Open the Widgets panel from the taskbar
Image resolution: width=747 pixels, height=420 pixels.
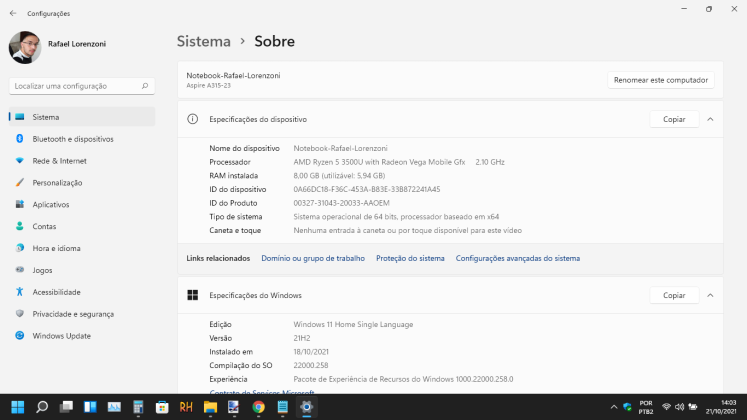click(90, 407)
